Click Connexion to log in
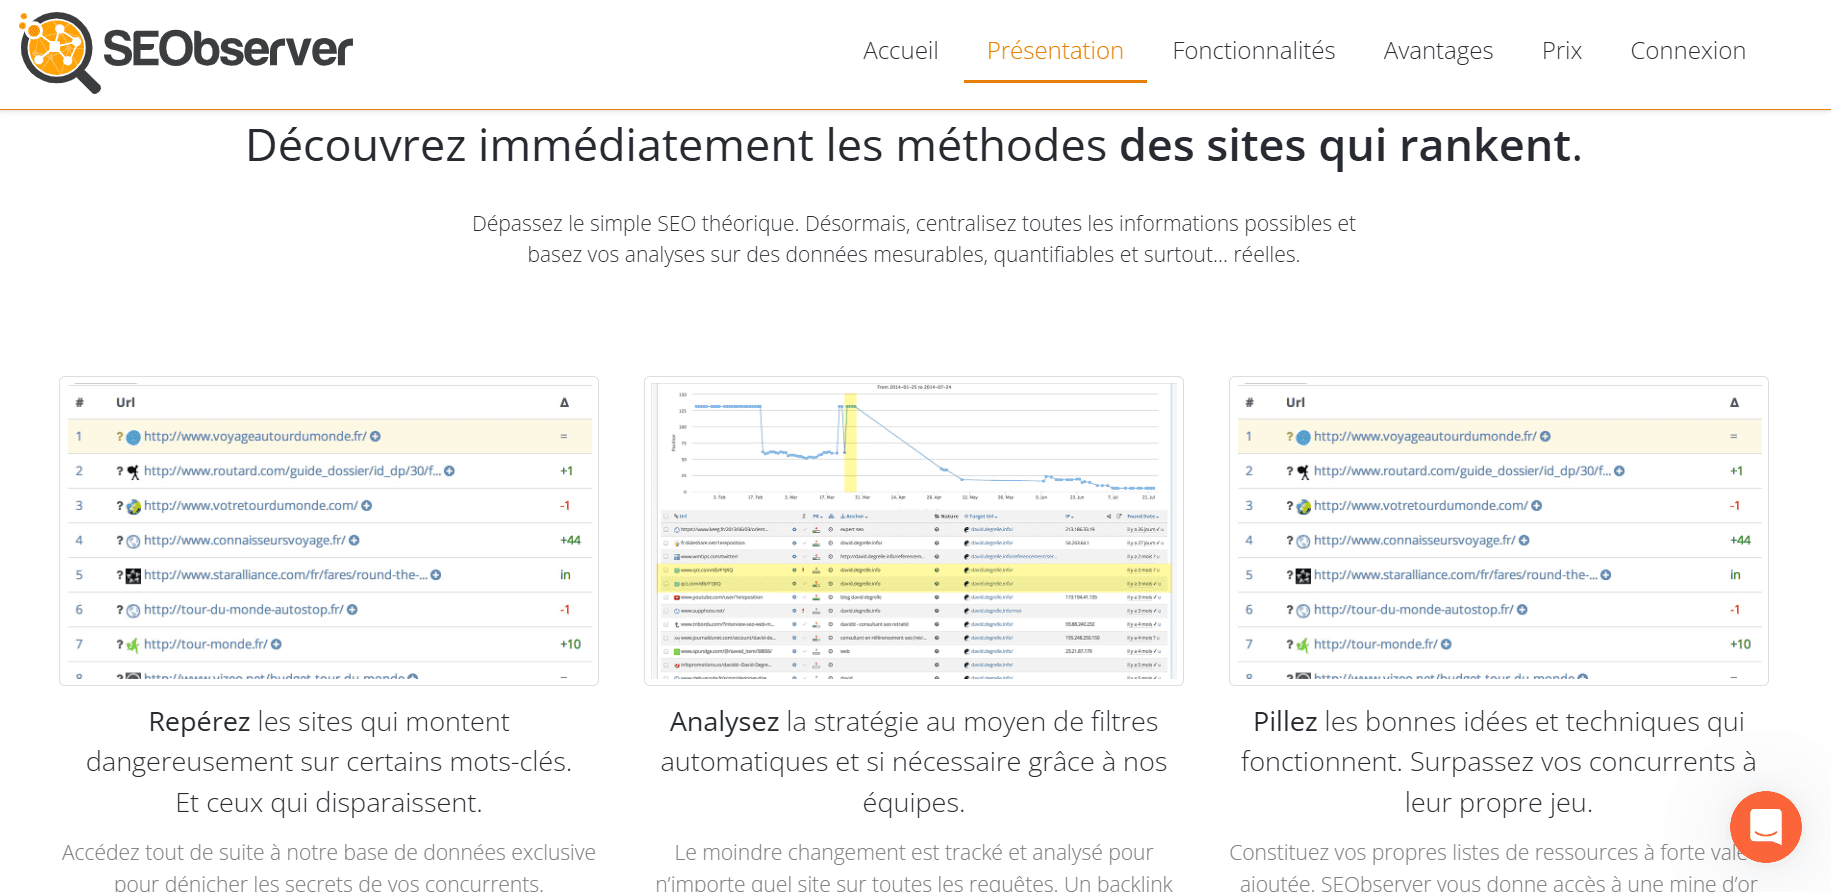 (1687, 51)
